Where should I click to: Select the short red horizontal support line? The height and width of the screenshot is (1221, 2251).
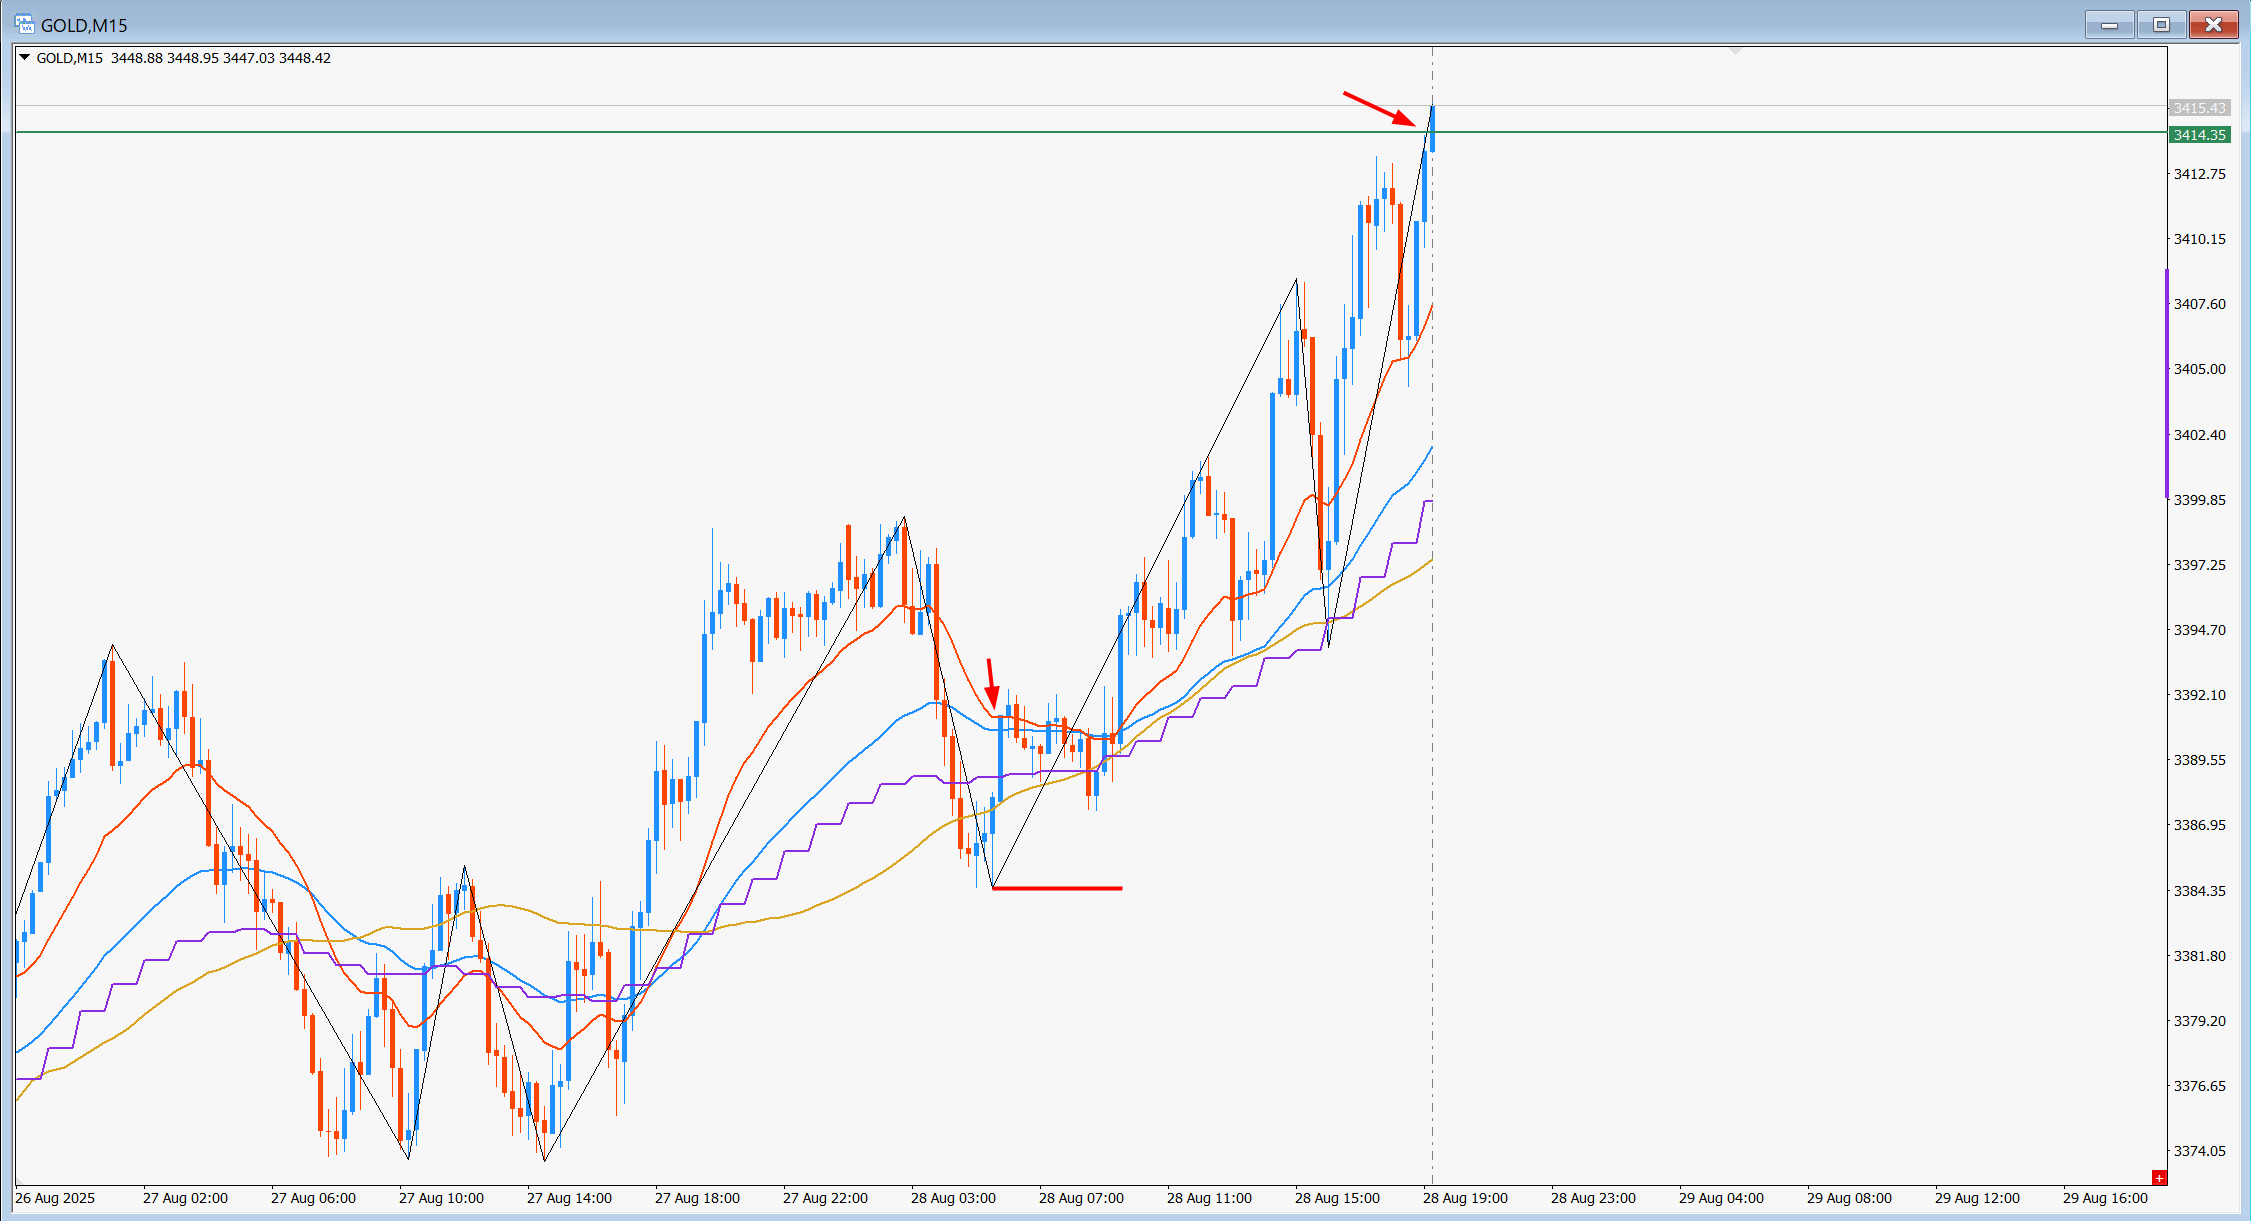click(x=1057, y=888)
